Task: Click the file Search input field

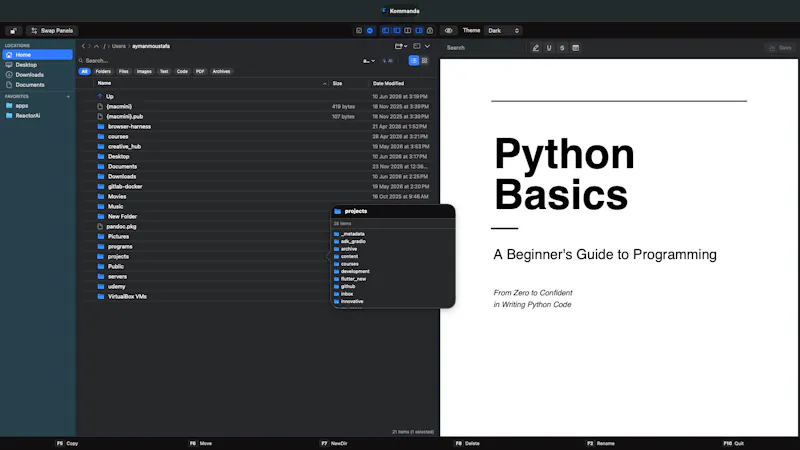Action: coord(219,61)
